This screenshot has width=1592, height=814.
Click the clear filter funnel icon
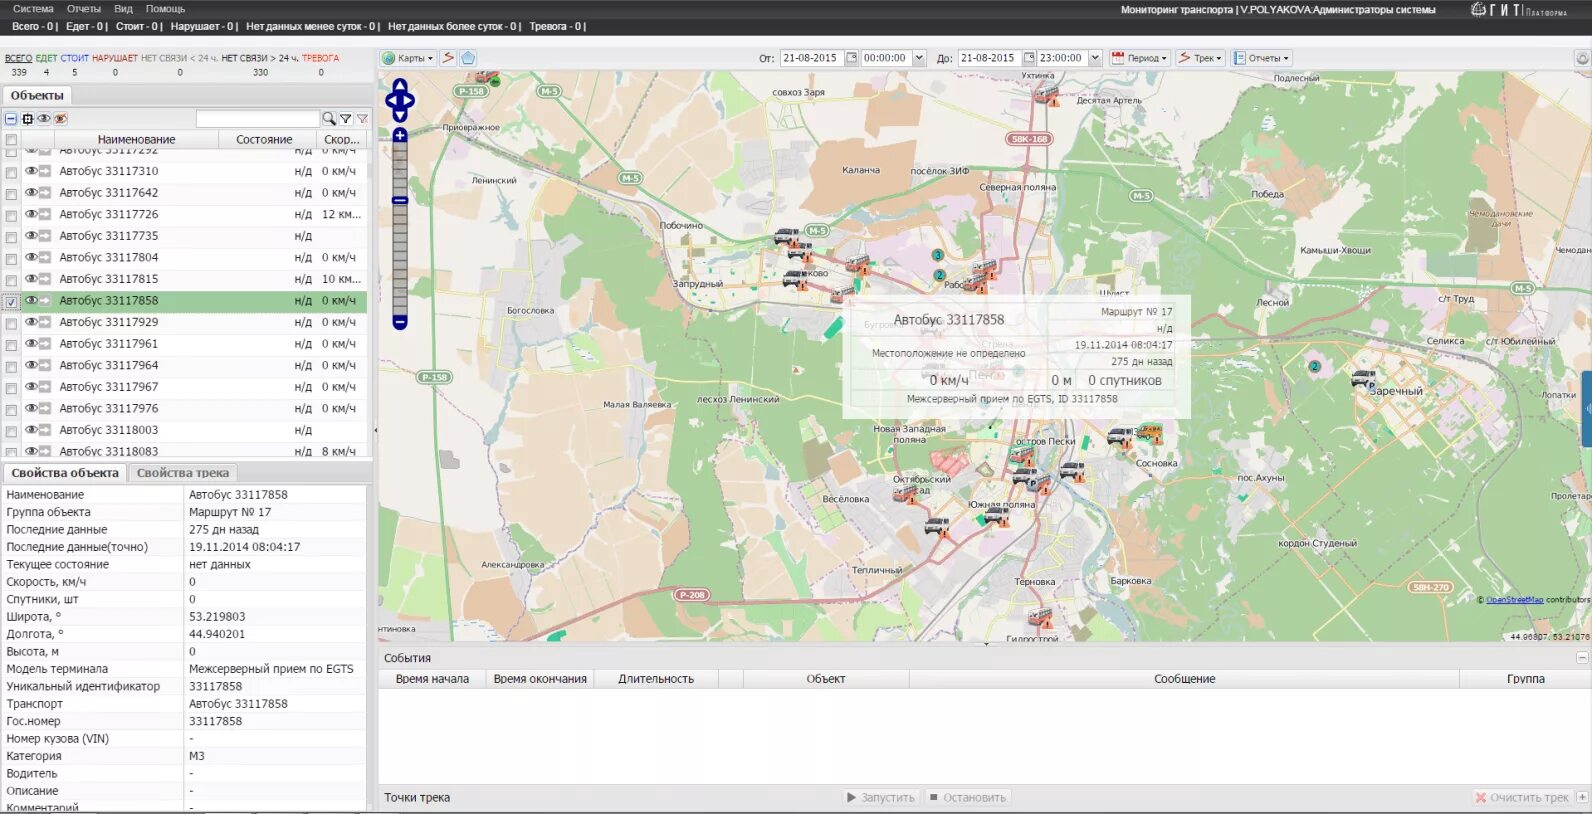[x=362, y=119]
